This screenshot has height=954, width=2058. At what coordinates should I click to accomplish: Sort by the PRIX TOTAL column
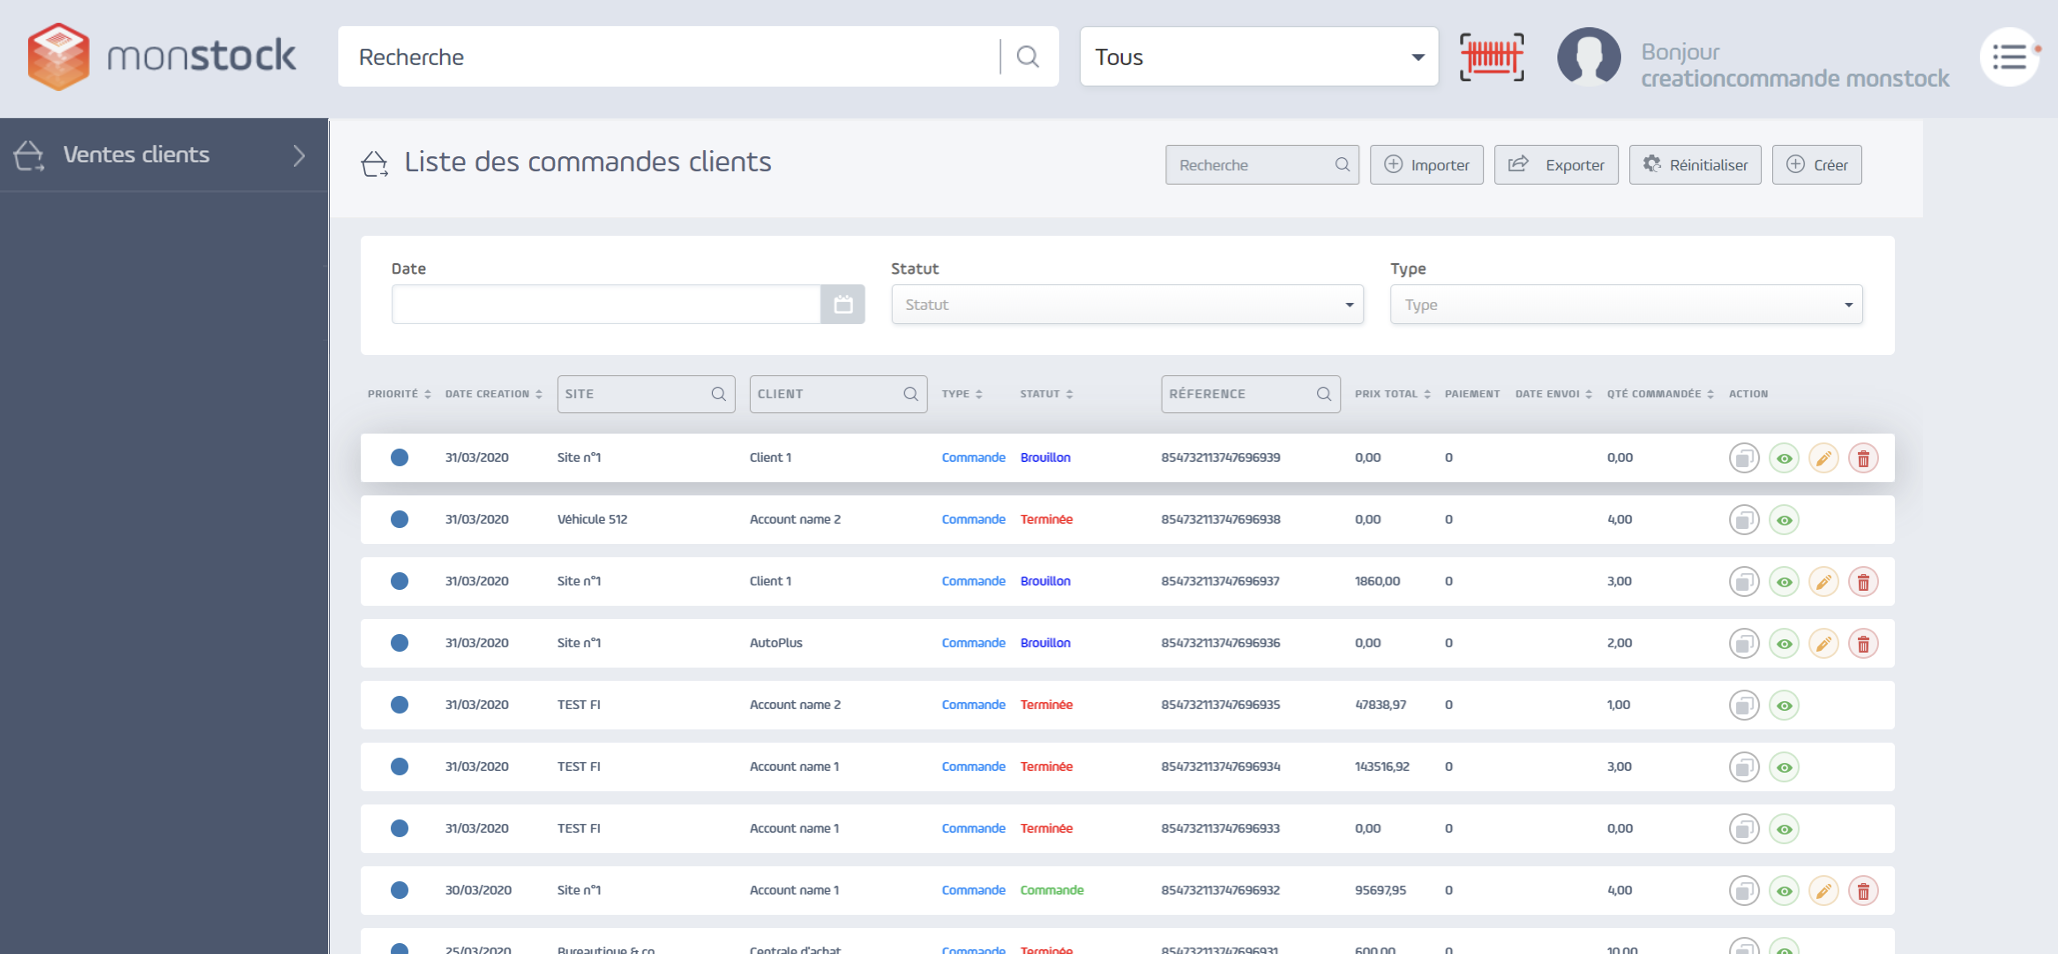1392,394
